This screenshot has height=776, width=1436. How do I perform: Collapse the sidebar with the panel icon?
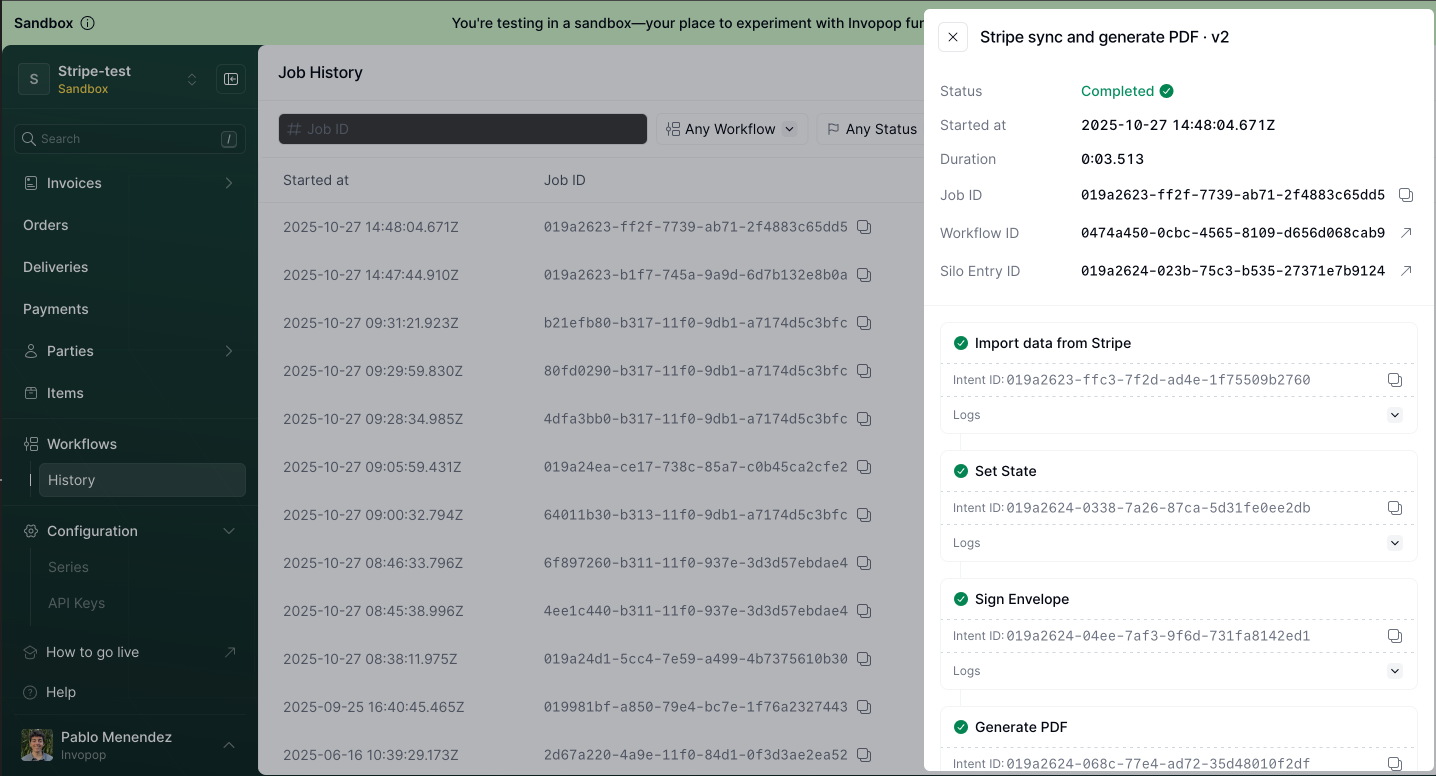tap(231, 79)
